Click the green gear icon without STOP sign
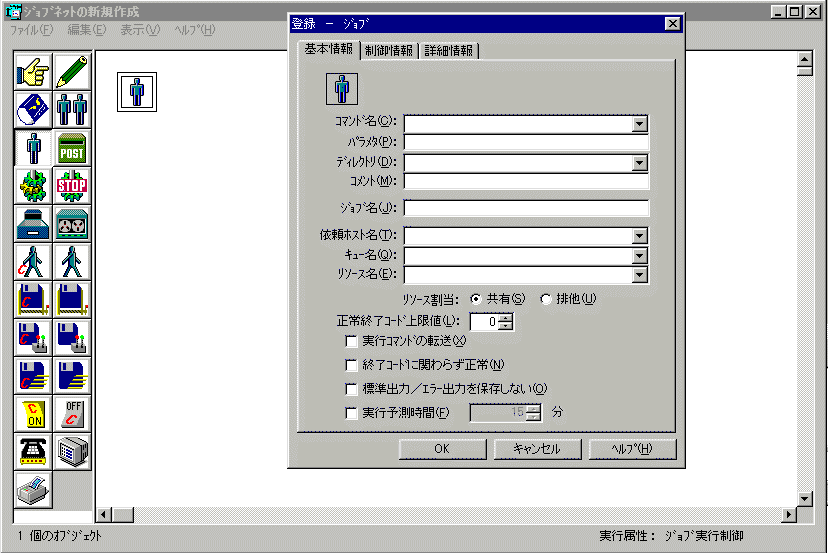The height and width of the screenshot is (553, 828). click(33, 186)
